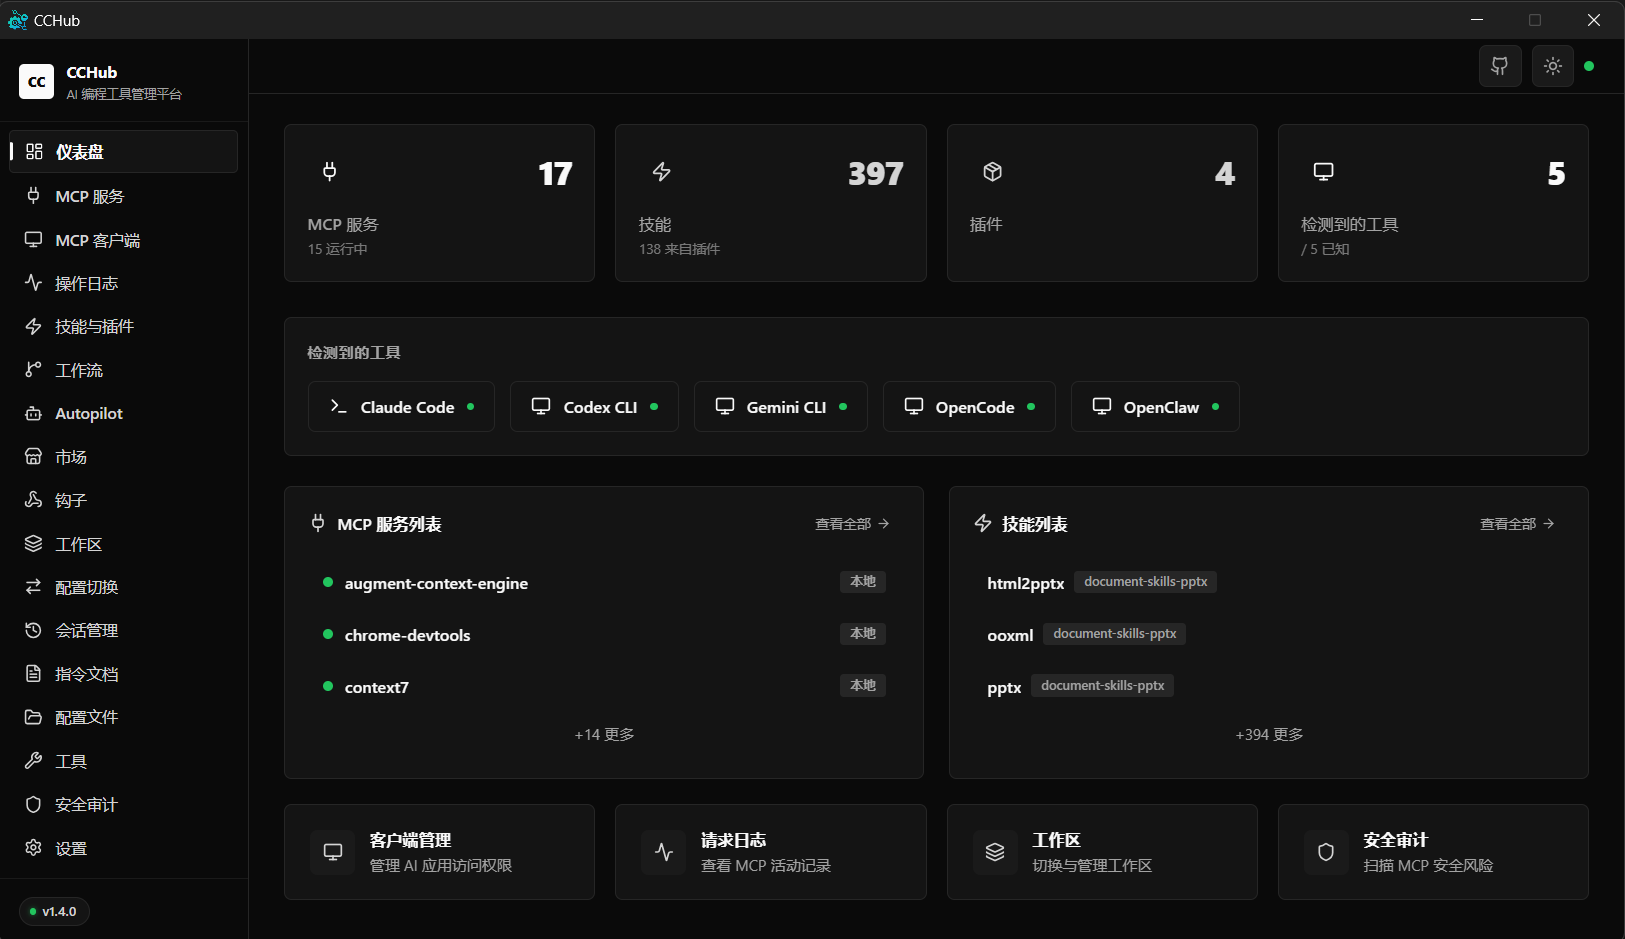
Task: Click the GitHub icon in the top bar
Action: [x=1499, y=65]
